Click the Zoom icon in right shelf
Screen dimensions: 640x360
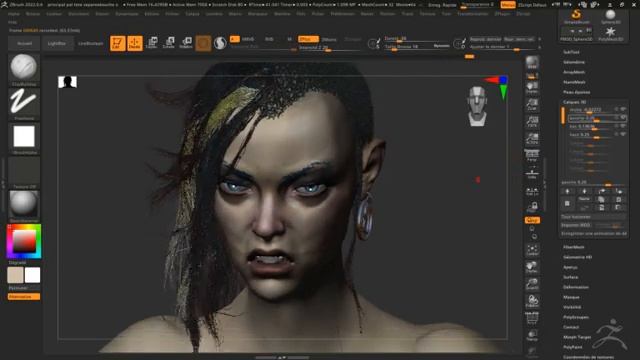point(532,104)
